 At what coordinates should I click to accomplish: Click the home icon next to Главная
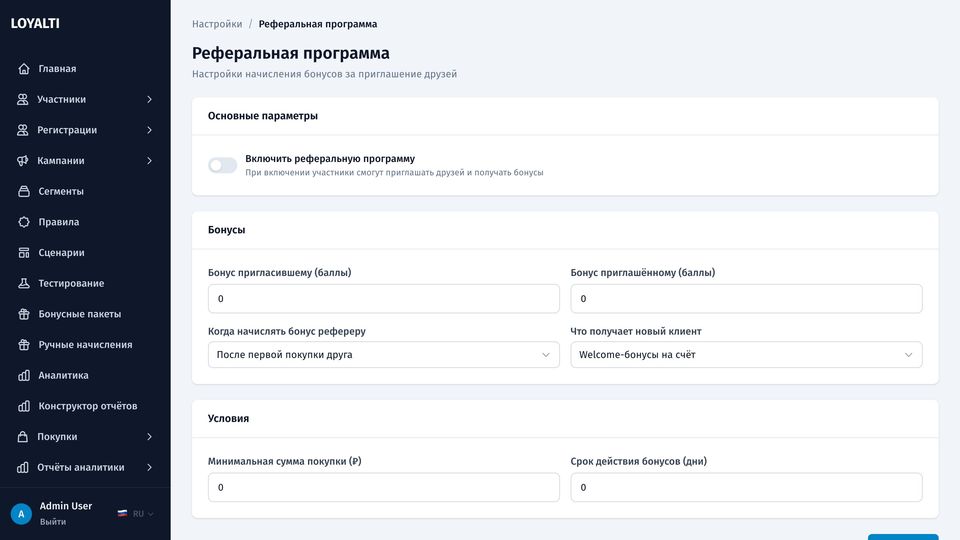point(24,69)
